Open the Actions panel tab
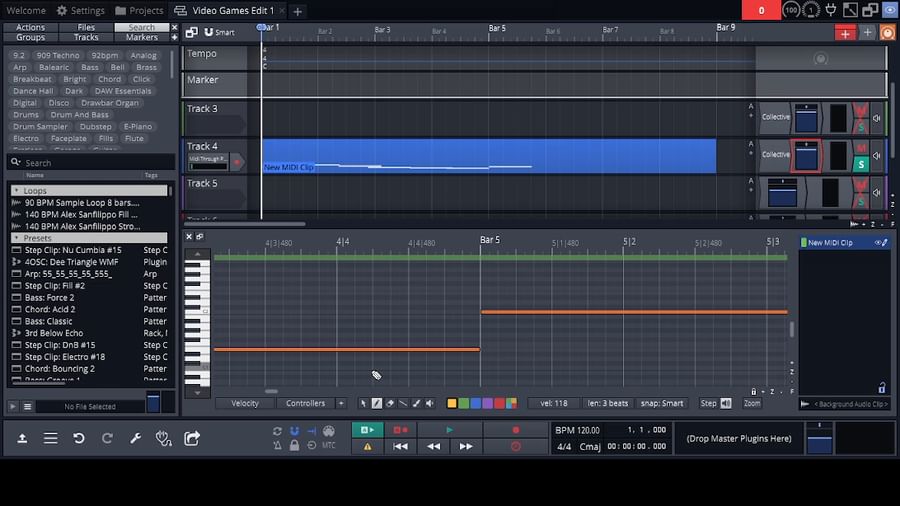 30,27
